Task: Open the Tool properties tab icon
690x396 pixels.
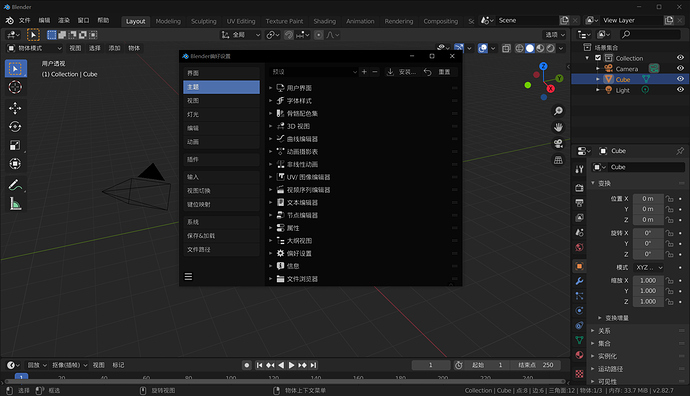Action: pyautogui.click(x=580, y=169)
